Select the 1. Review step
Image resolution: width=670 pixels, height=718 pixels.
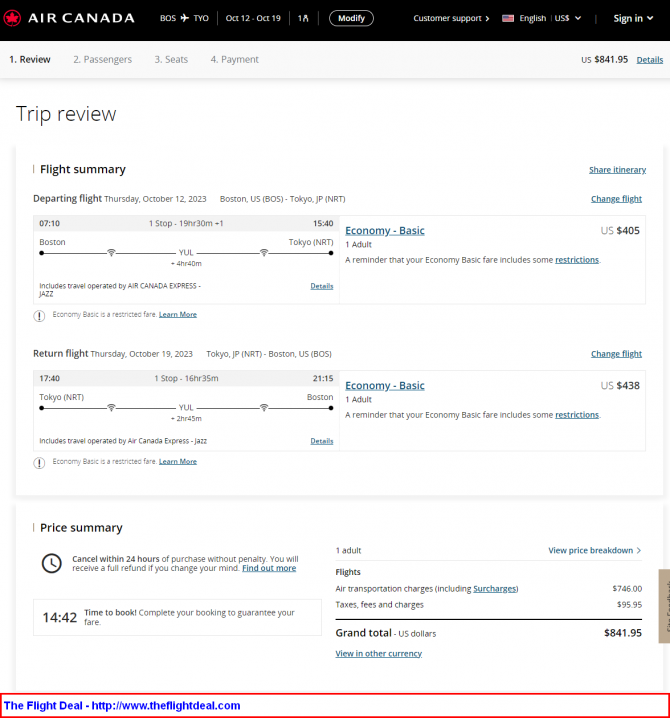click(x=30, y=60)
